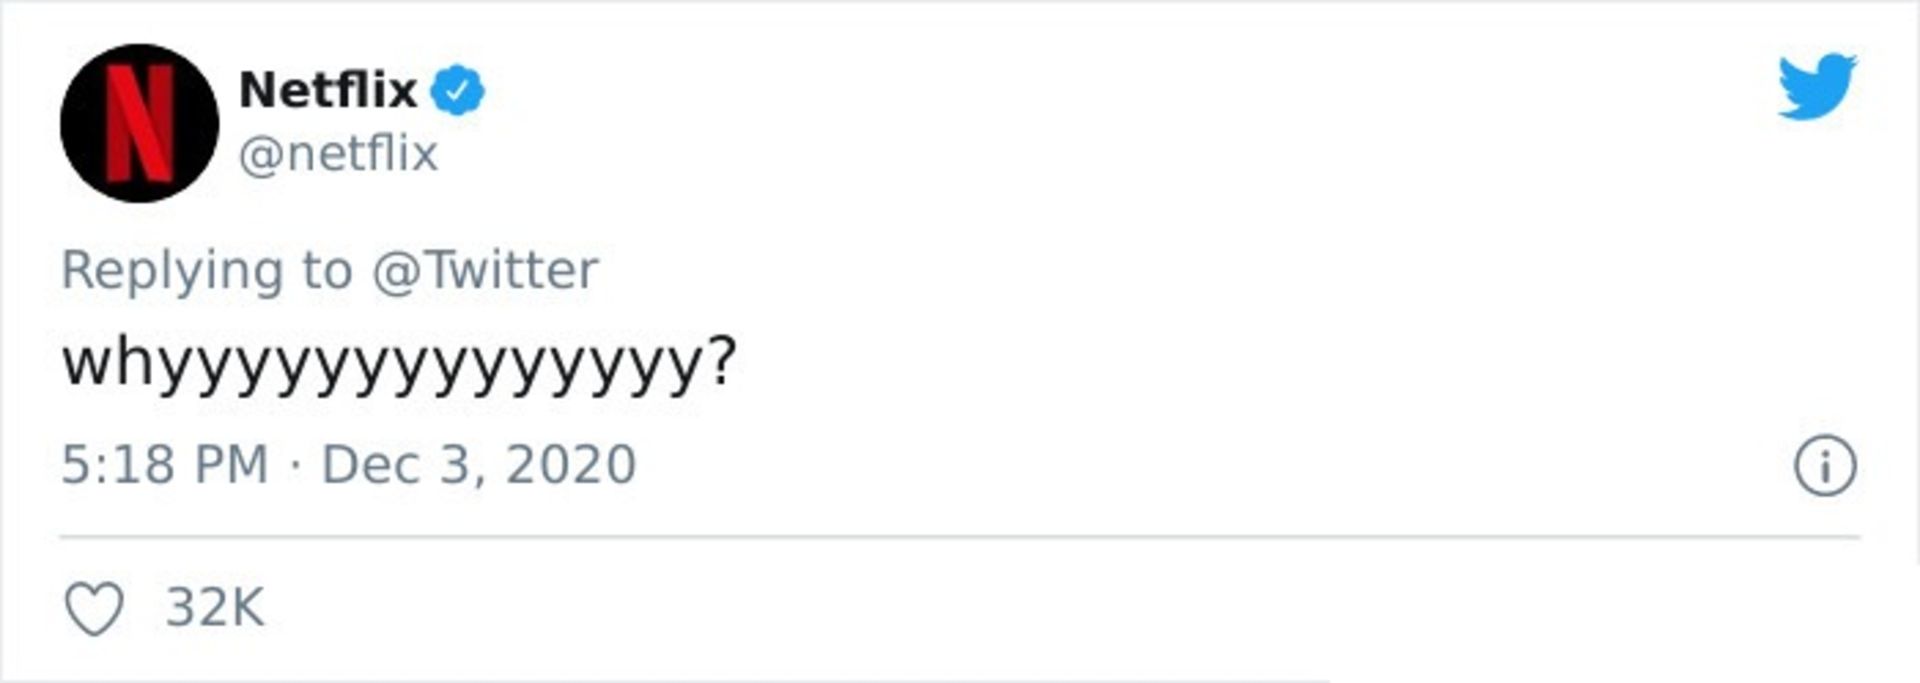Click the red N letter in logo
Screen dimensions: 1920x683
pos(140,123)
